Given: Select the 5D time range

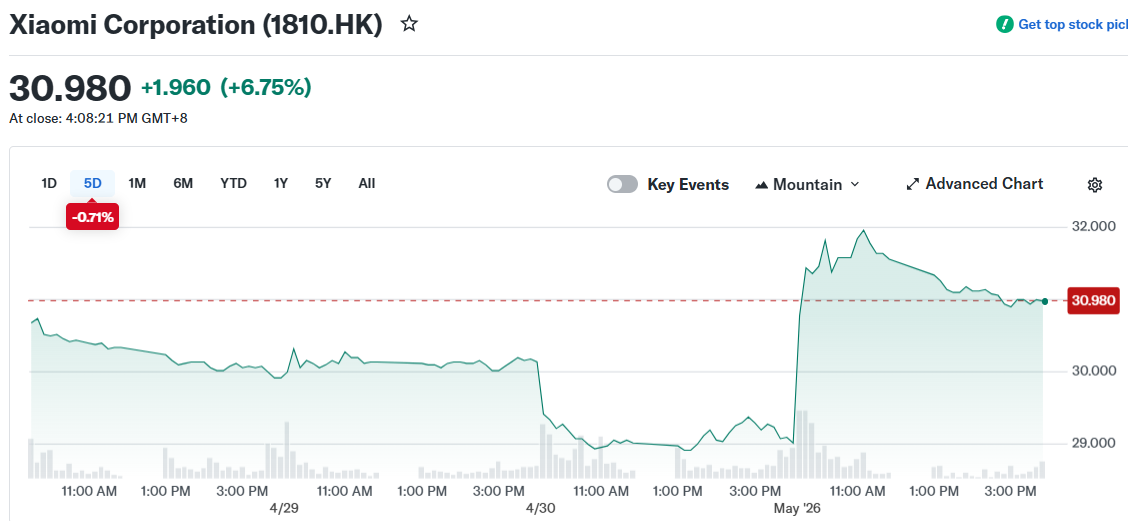Looking at the screenshot, I should pyautogui.click(x=93, y=184).
